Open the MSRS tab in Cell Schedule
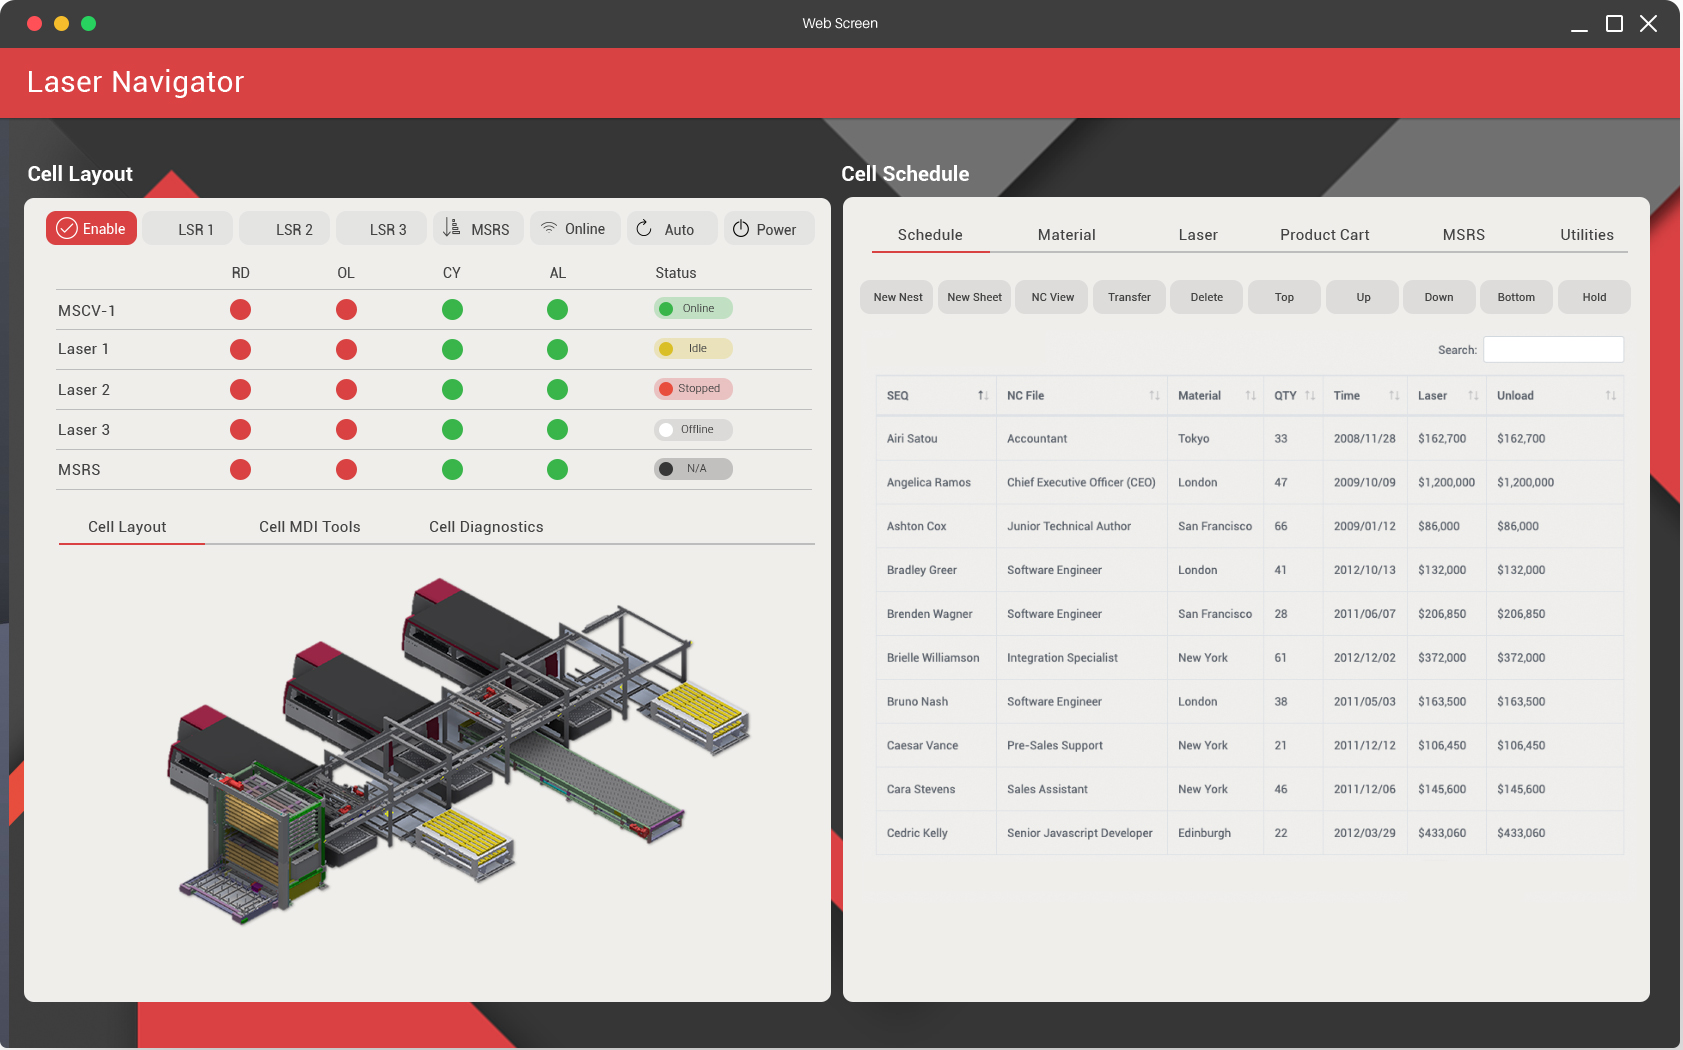Viewport: 1683px width, 1050px height. pyautogui.click(x=1464, y=235)
